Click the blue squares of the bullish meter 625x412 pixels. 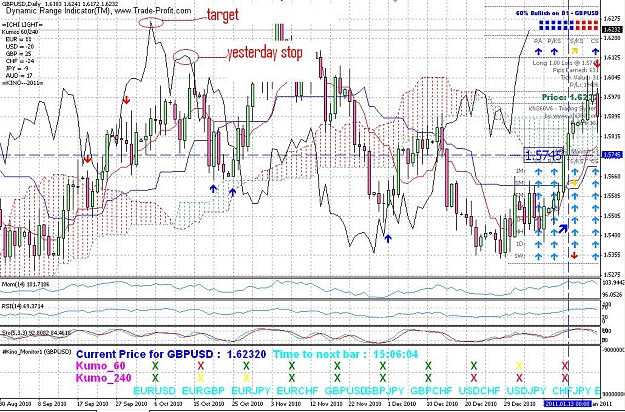pyautogui.click(x=556, y=25)
